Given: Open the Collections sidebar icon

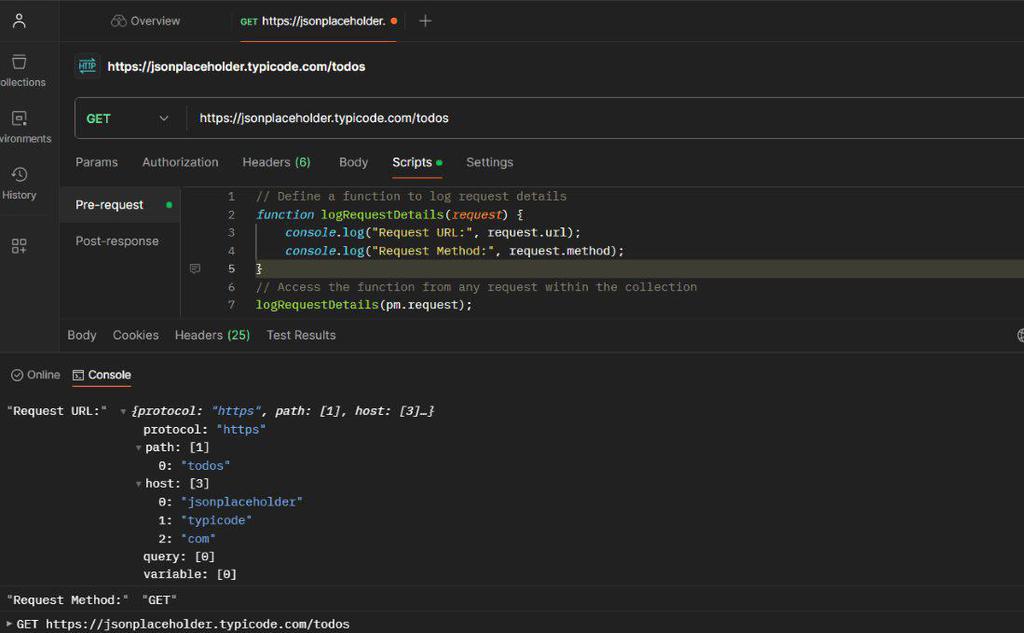Looking at the screenshot, I should [x=19, y=62].
